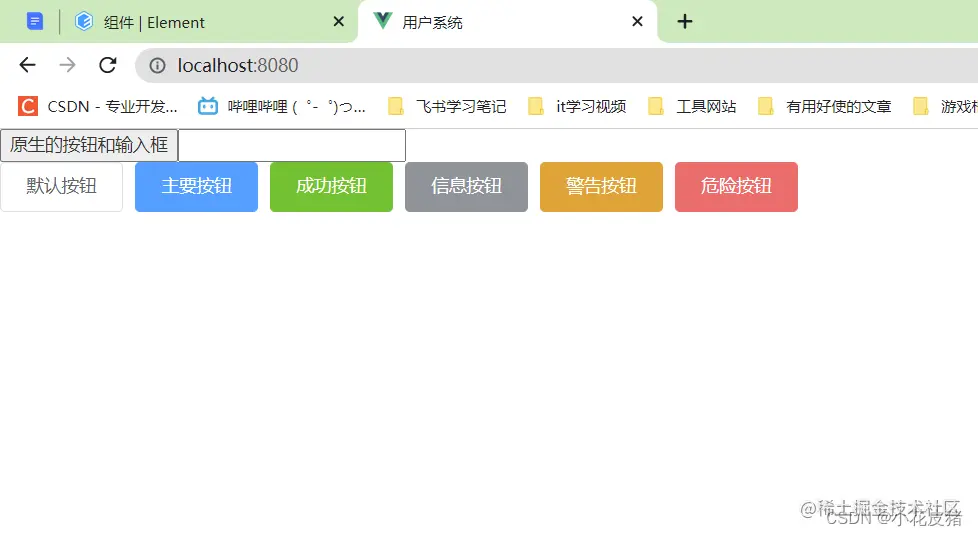Click the orange 警告按钮
Screen dimensions: 978x536
tap(601, 187)
